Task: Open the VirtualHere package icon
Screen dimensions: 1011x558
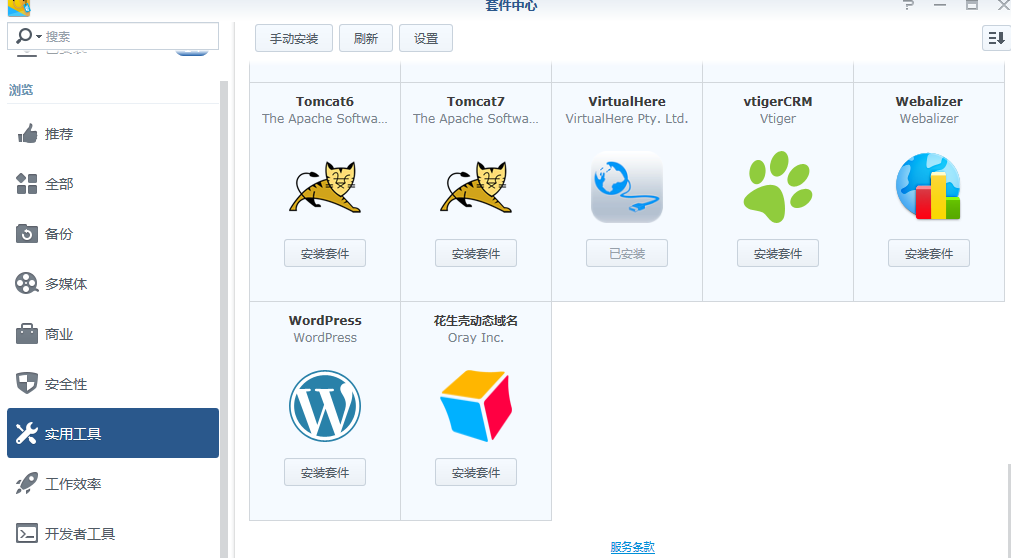Action: click(x=627, y=187)
